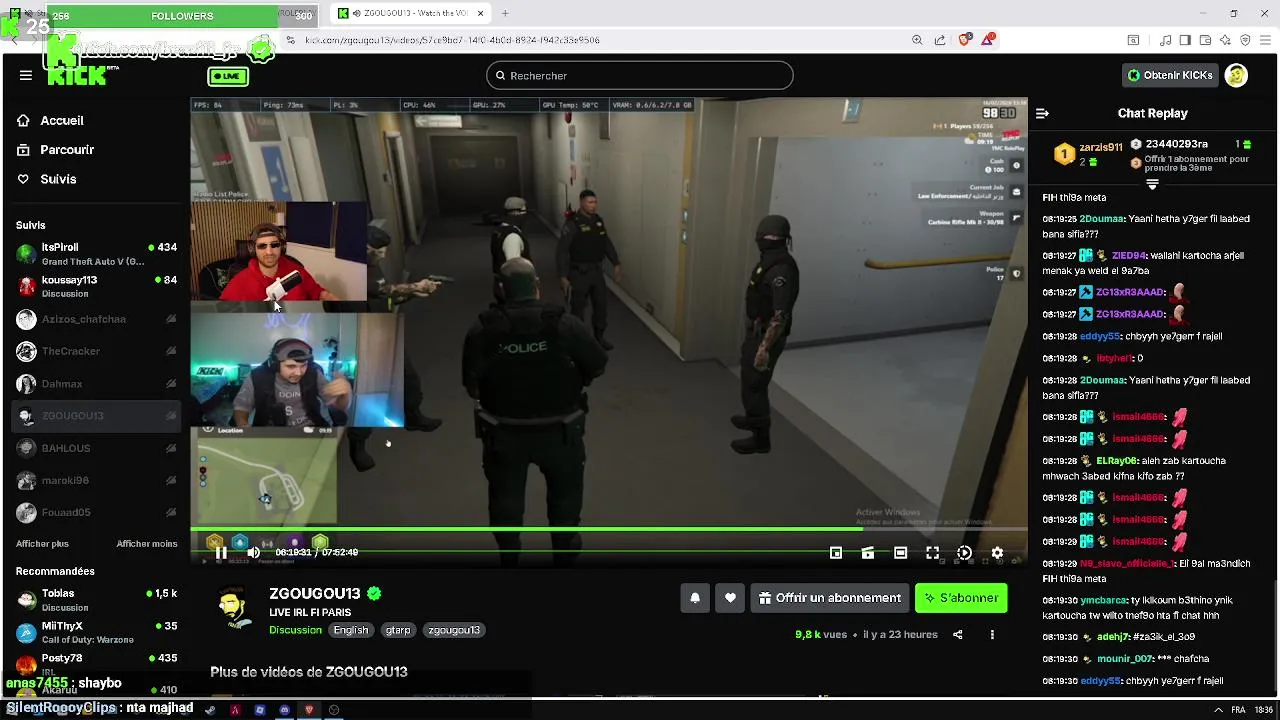Viewport: 1280px width, 720px height.
Task: Open the hamburger navigation menu
Action: (26, 75)
